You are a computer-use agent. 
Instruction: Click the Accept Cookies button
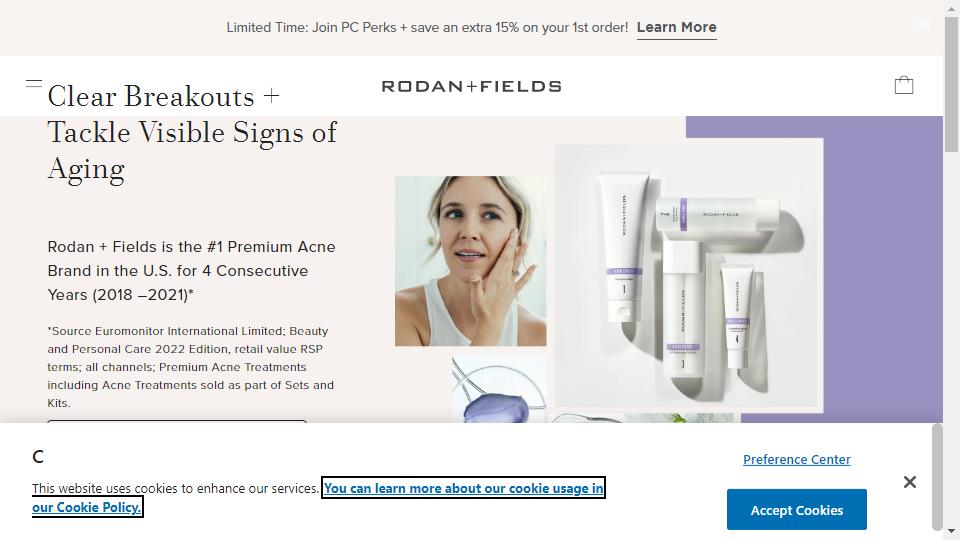click(x=797, y=509)
